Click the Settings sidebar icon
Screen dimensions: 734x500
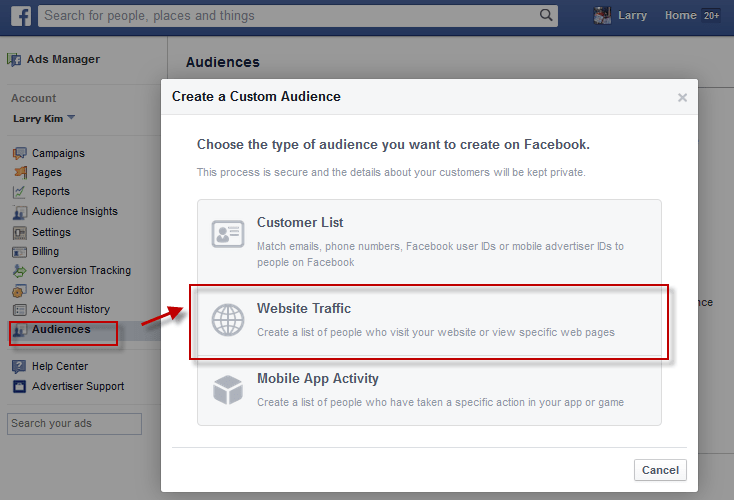pos(19,233)
